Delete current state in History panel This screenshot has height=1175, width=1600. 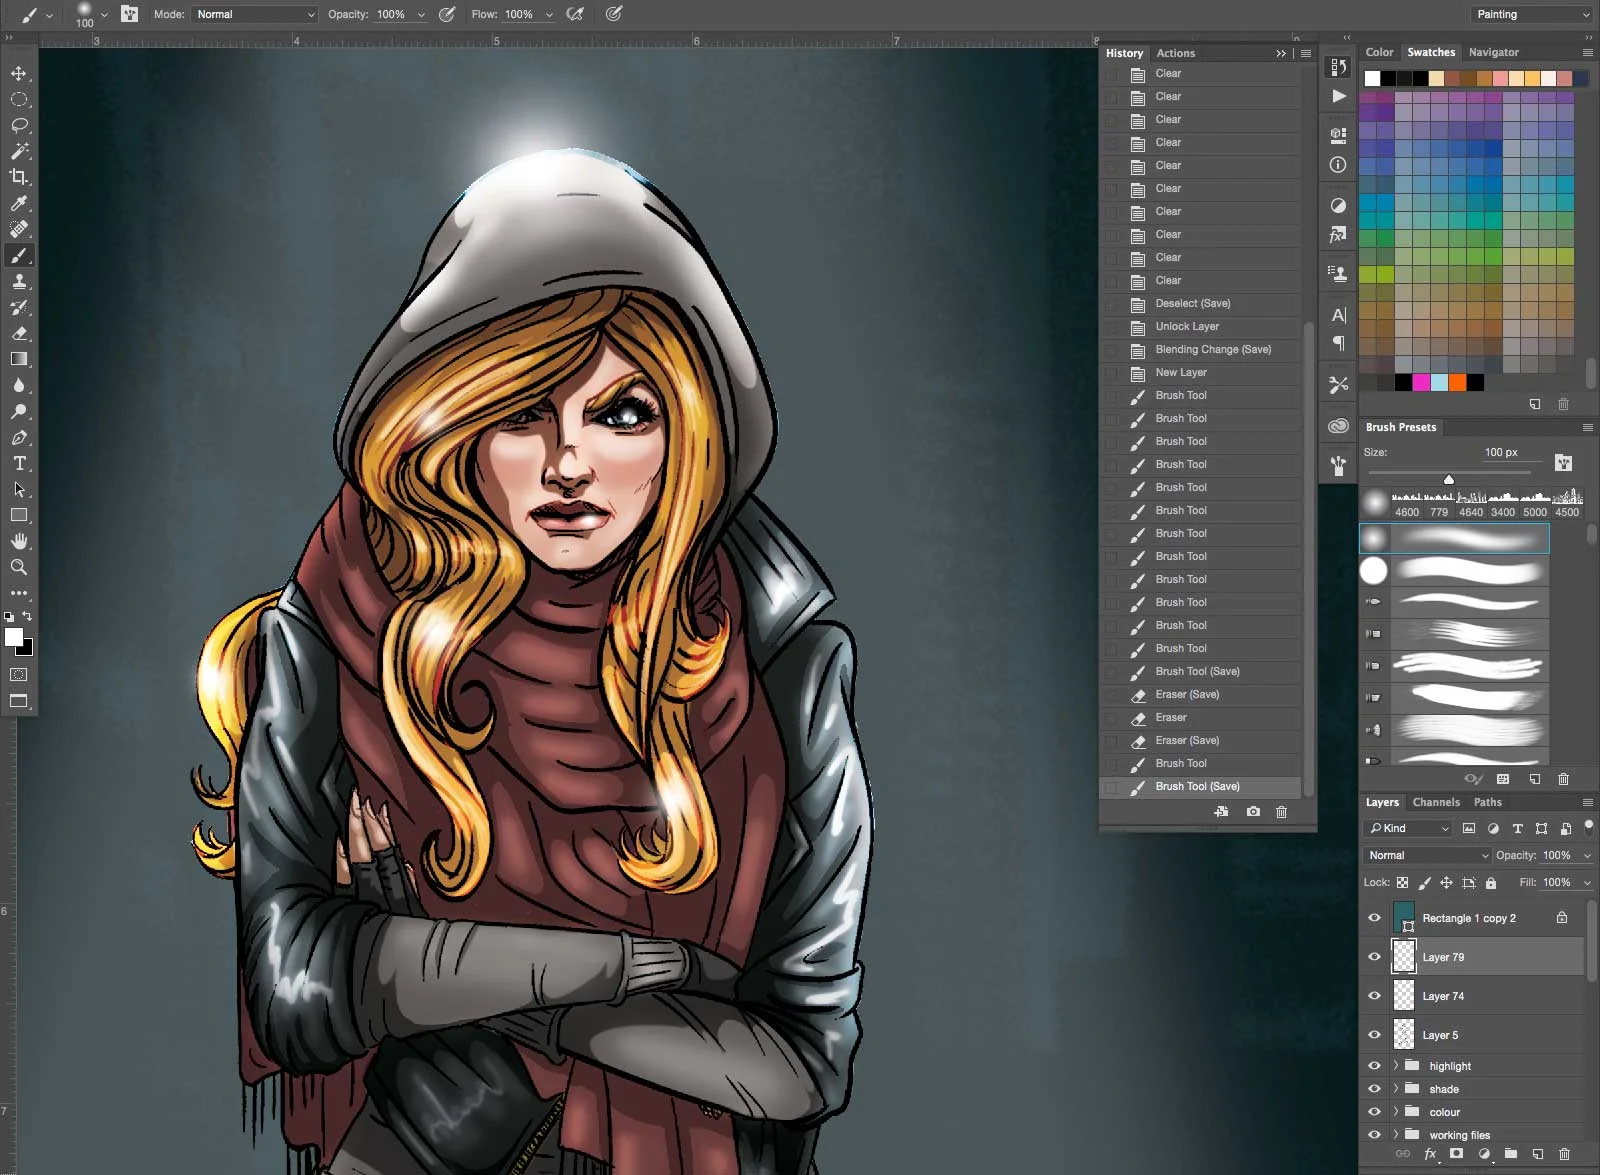pos(1281,812)
